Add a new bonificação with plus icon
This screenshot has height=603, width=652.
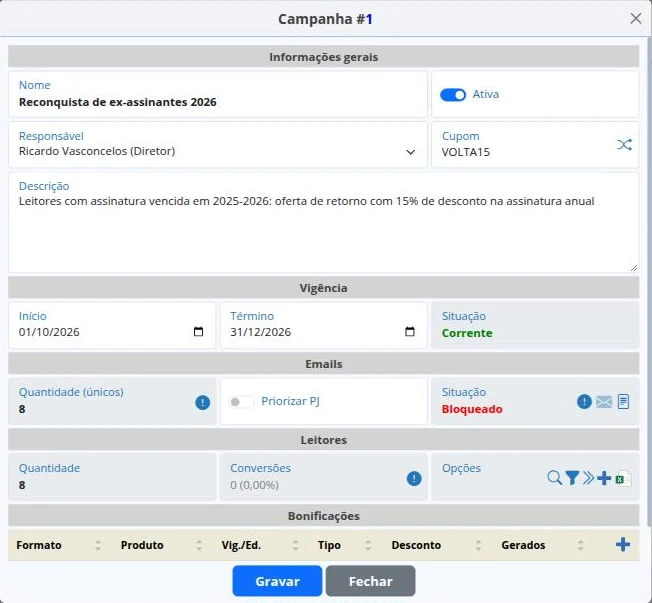pyautogui.click(x=622, y=544)
